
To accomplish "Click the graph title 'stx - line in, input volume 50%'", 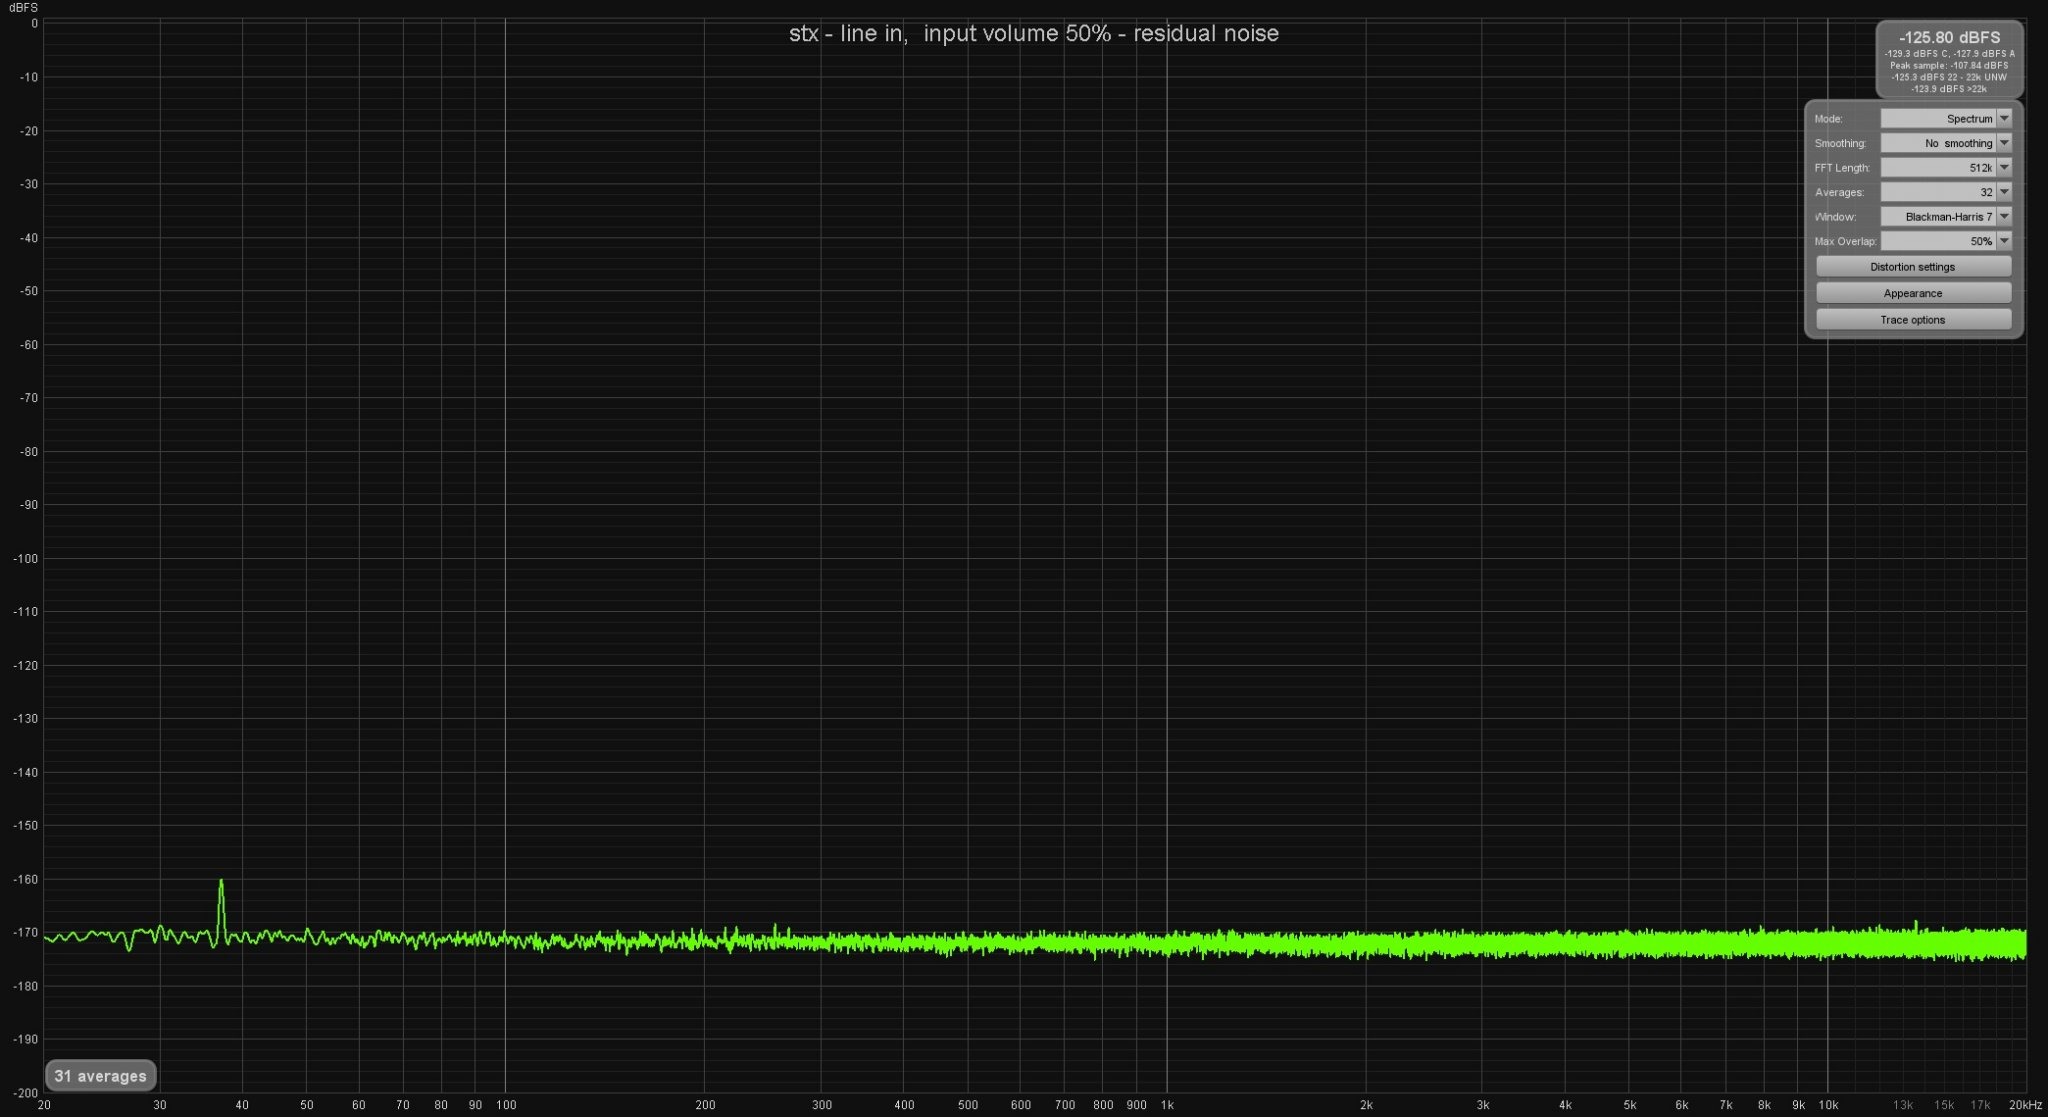I will tap(950, 33).
